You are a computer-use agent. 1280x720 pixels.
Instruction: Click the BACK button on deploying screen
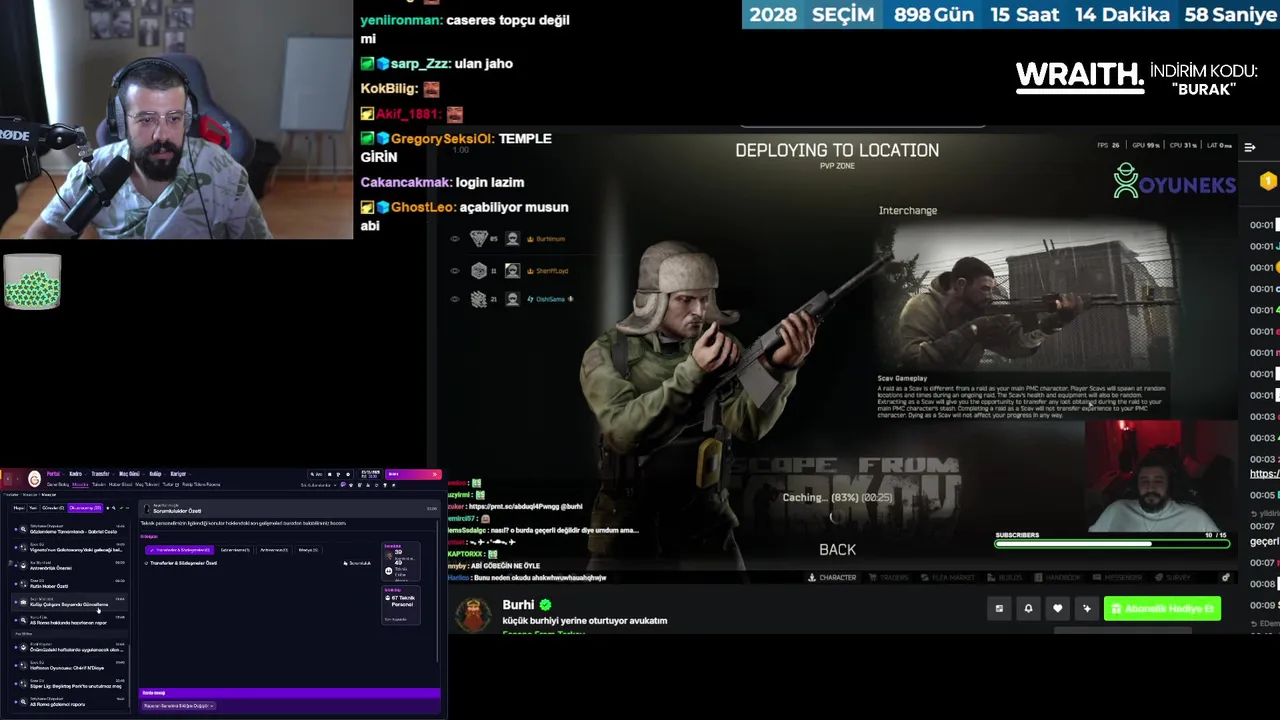(x=838, y=549)
